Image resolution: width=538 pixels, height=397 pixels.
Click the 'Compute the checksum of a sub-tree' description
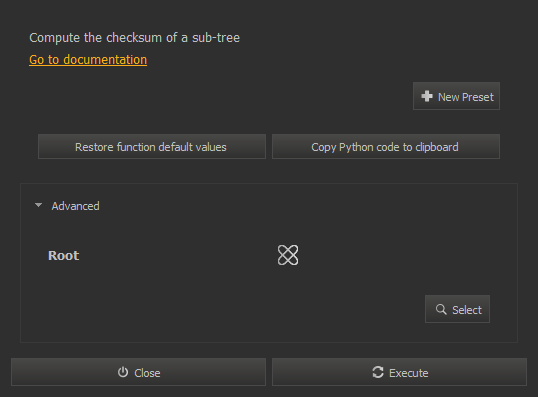tap(134, 38)
